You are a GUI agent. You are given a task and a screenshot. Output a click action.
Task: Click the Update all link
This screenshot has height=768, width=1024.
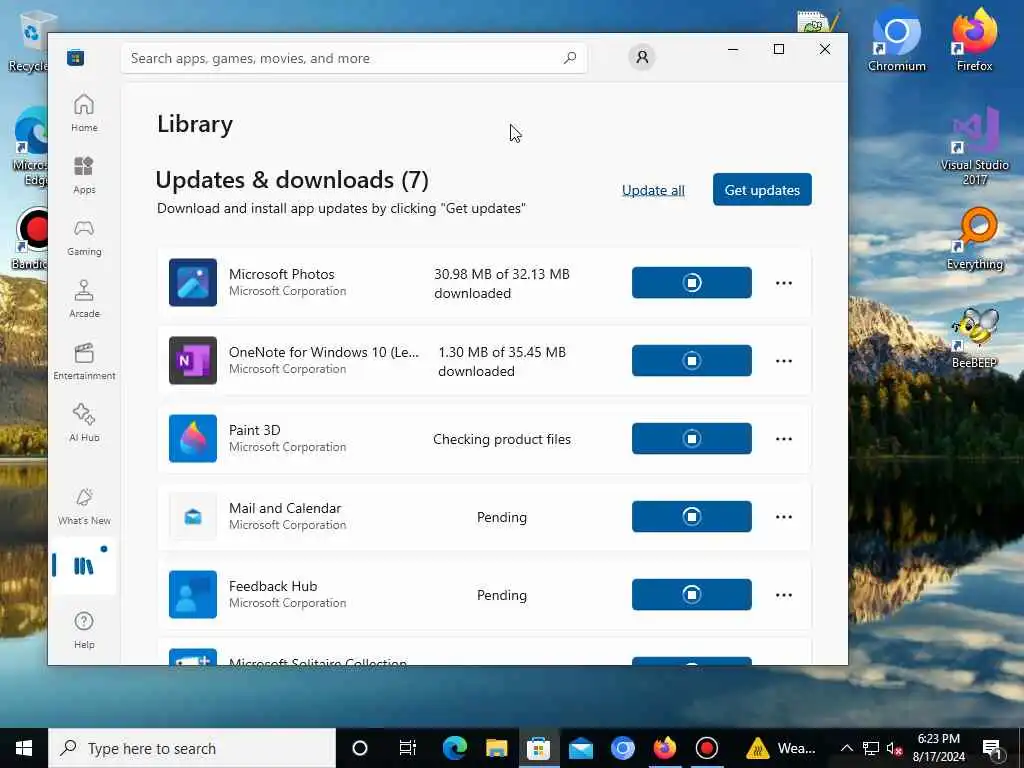click(653, 190)
